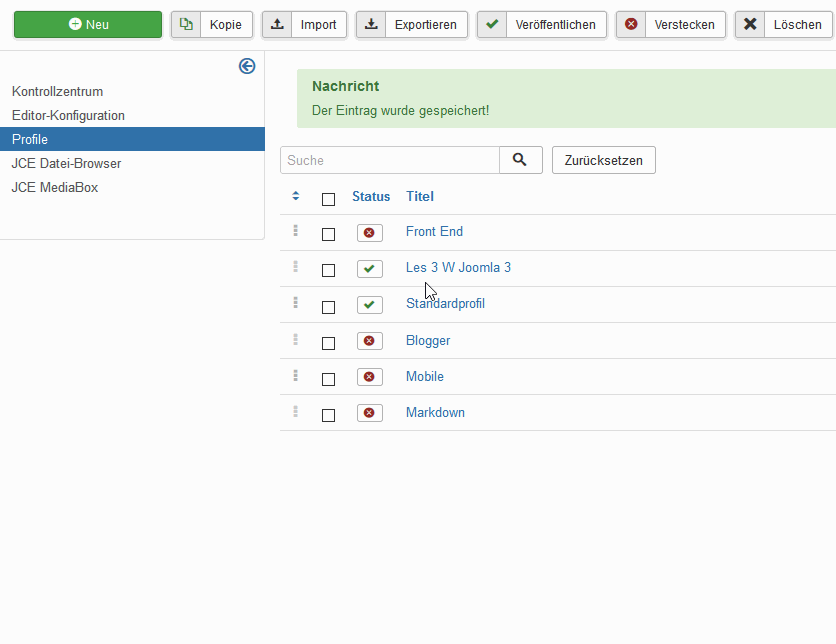The height and width of the screenshot is (644, 836).
Task: Click the Import toolbar button
Action: point(305,25)
